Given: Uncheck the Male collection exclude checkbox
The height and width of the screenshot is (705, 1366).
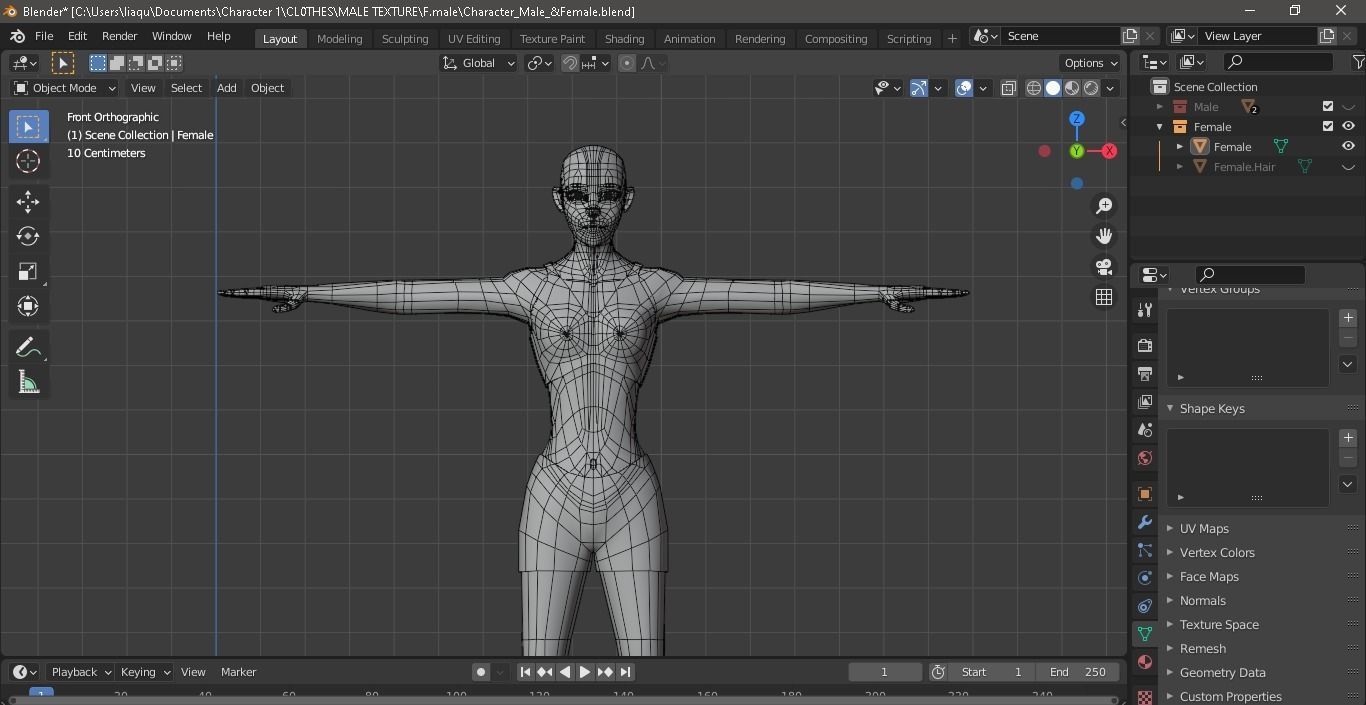Looking at the screenshot, I should coord(1328,106).
